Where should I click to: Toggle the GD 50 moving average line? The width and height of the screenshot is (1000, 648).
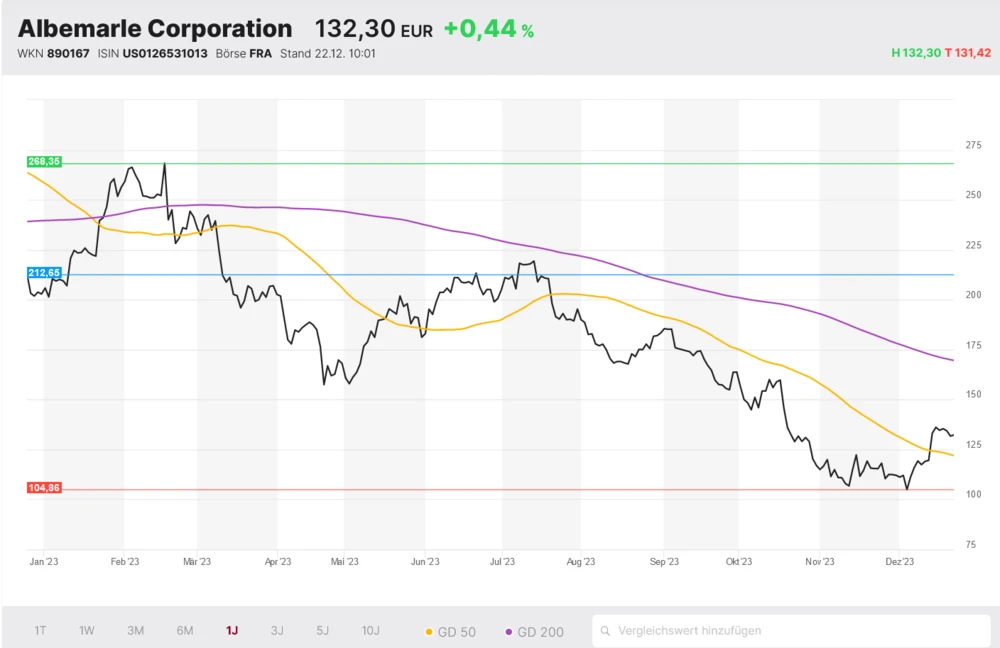tap(451, 631)
